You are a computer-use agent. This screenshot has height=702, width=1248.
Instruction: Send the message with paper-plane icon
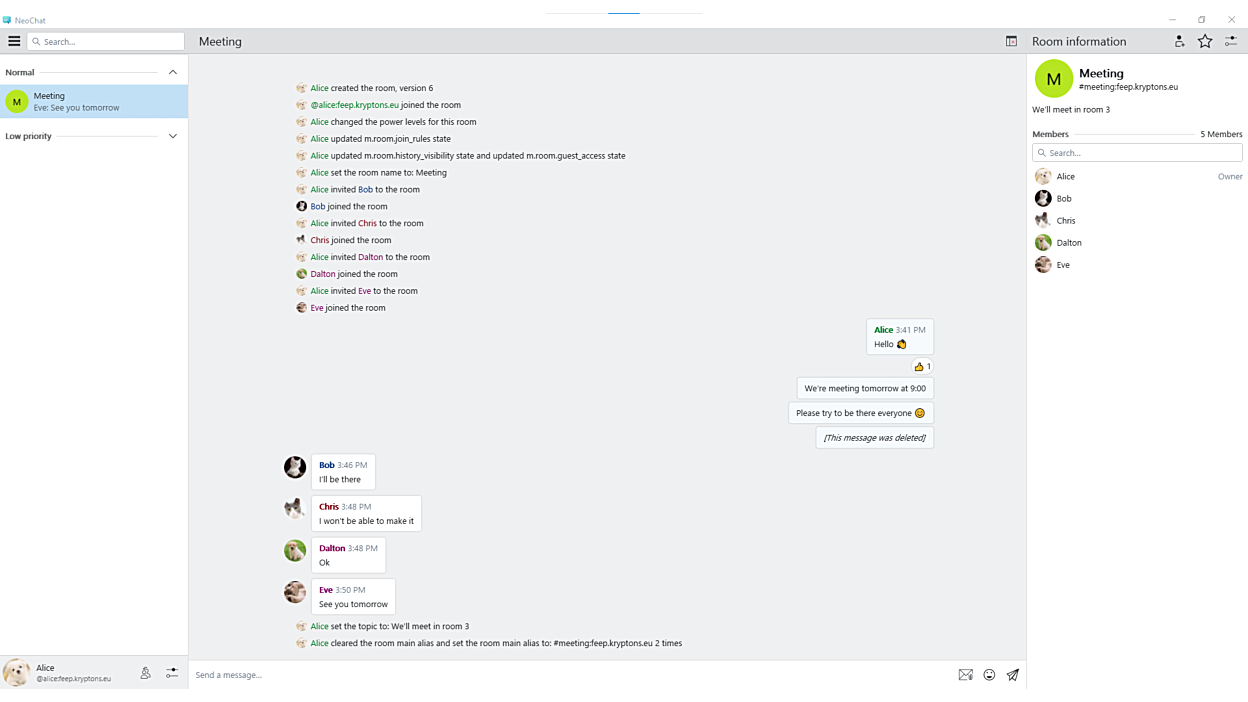1013,675
